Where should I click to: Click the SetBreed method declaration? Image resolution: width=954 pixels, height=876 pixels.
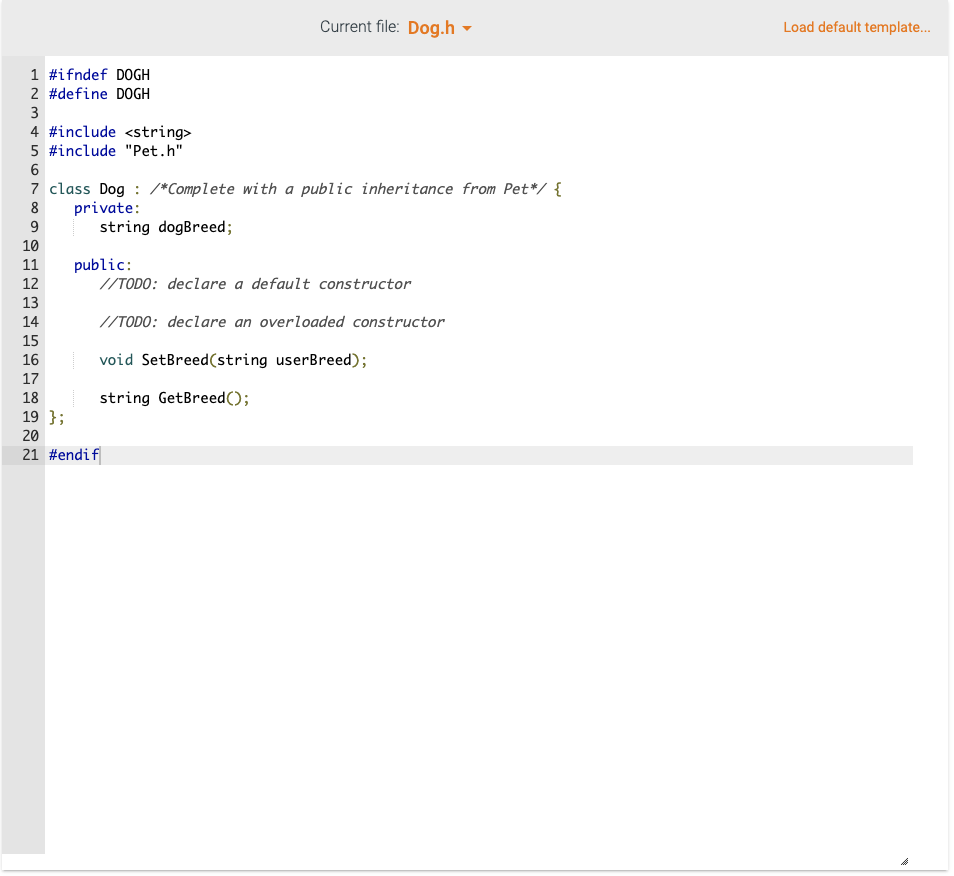[233, 359]
